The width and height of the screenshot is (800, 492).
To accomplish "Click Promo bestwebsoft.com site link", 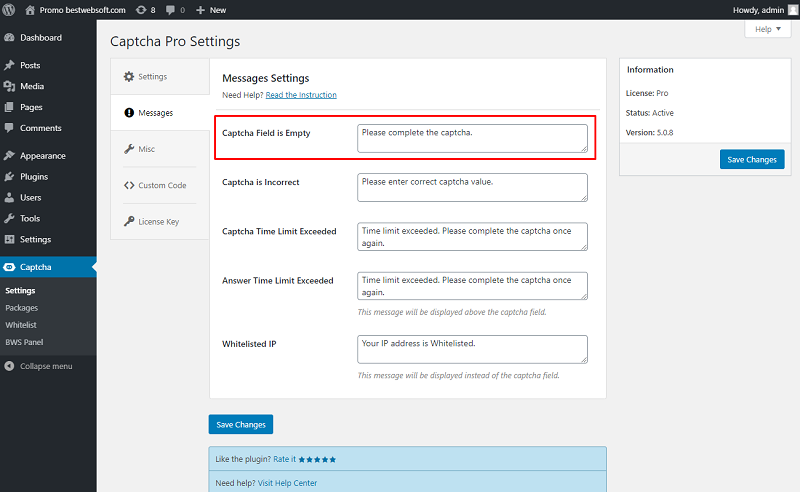I will pos(83,10).
